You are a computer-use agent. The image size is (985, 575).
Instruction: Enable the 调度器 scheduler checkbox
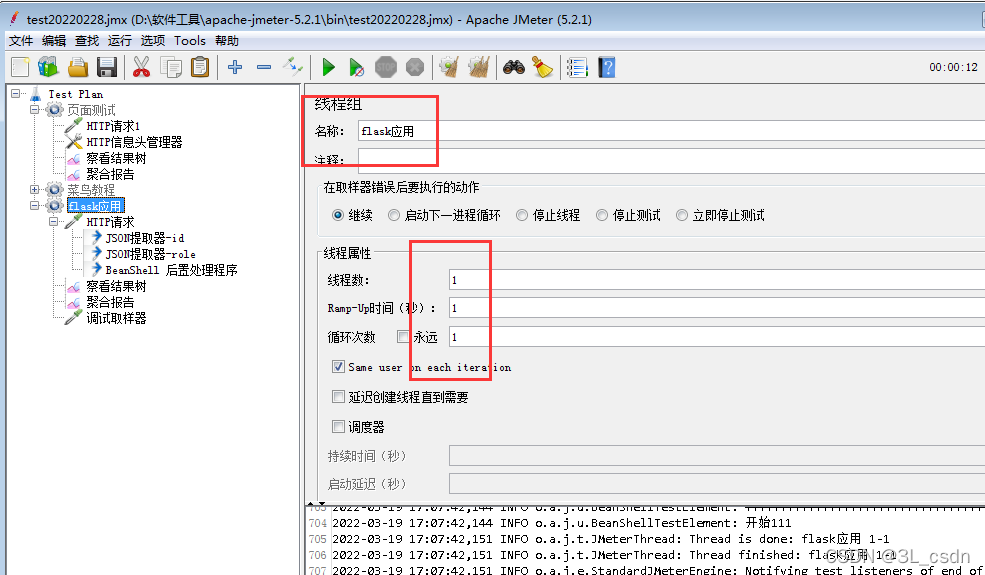(338, 427)
